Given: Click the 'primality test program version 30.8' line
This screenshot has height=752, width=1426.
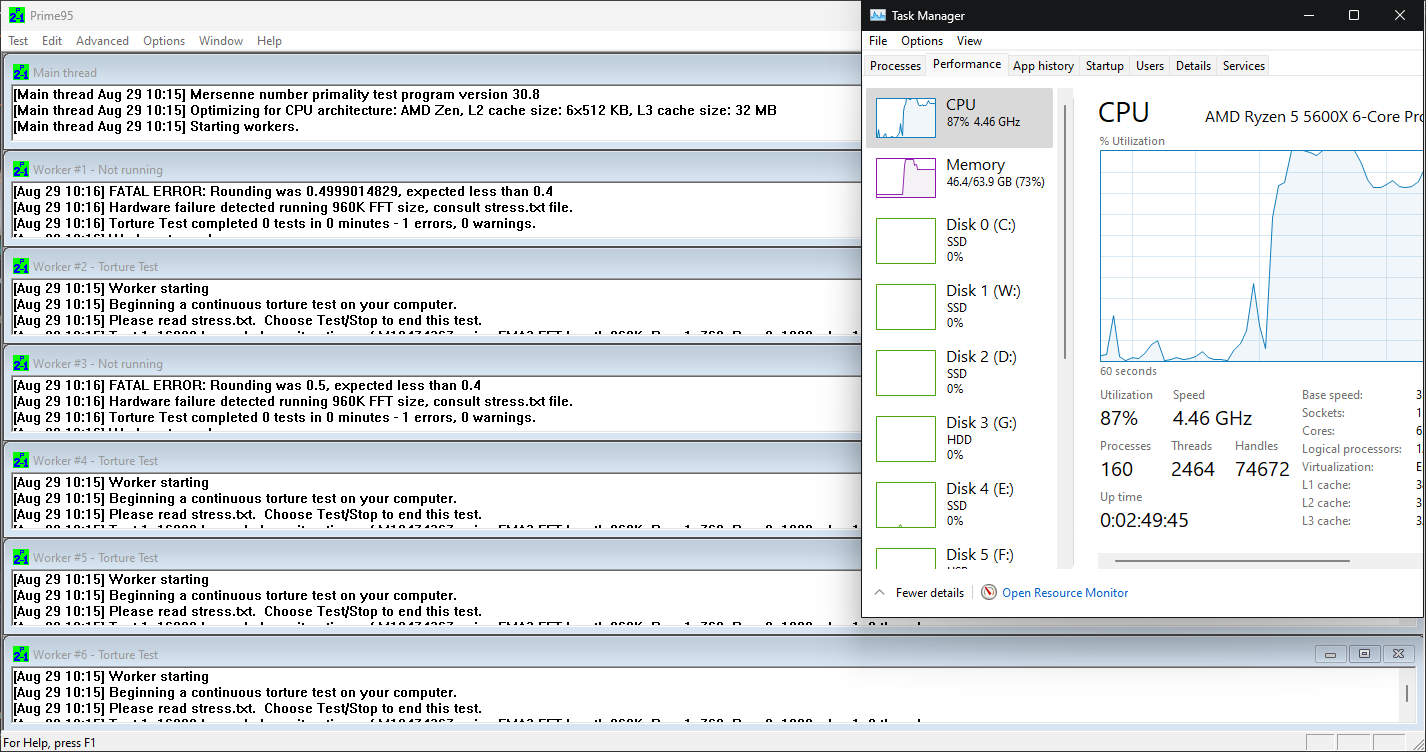Looking at the screenshot, I should pos(276,94).
